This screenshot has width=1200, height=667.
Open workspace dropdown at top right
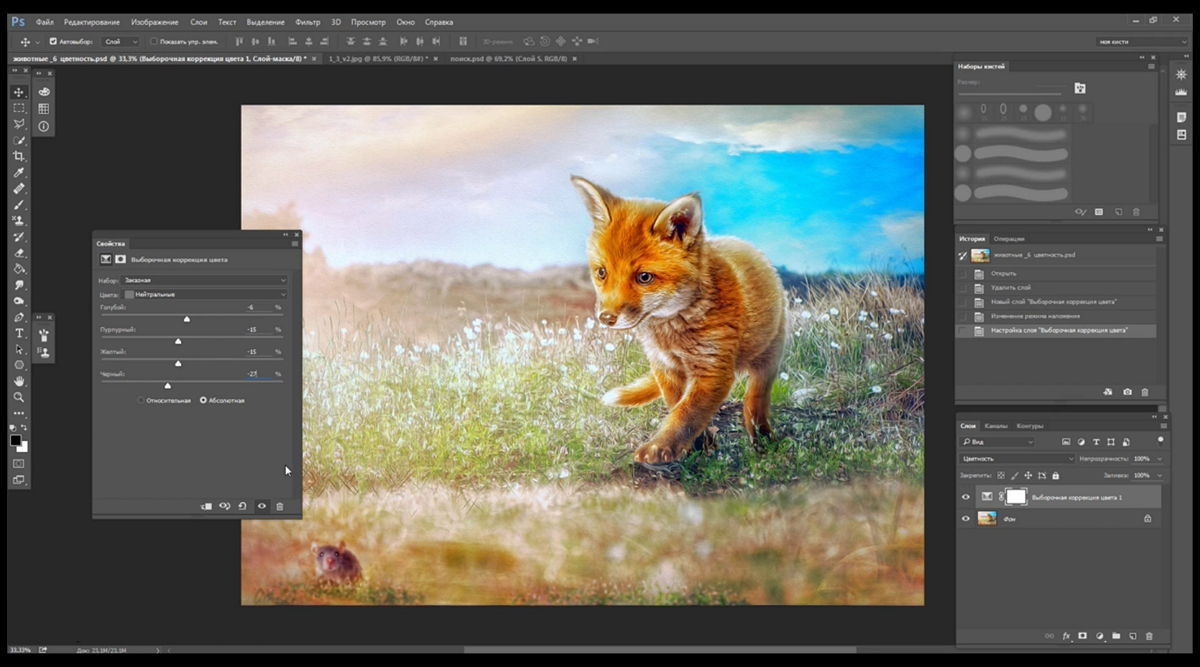[x=1140, y=42]
